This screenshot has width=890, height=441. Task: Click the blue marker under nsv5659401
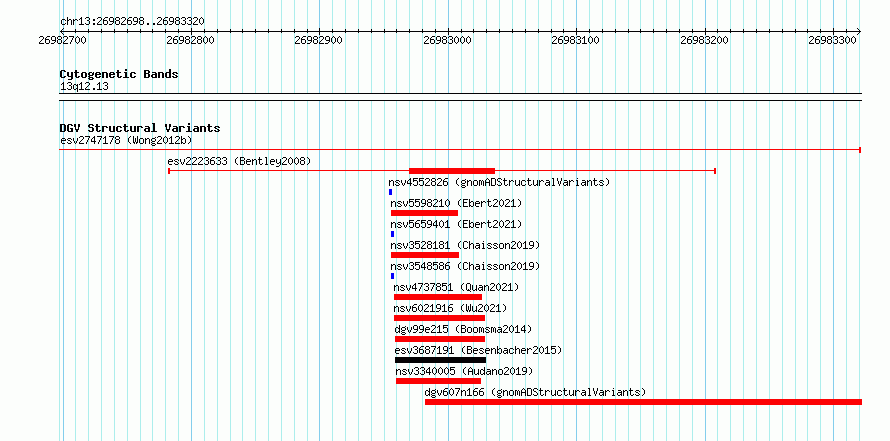coord(392,234)
